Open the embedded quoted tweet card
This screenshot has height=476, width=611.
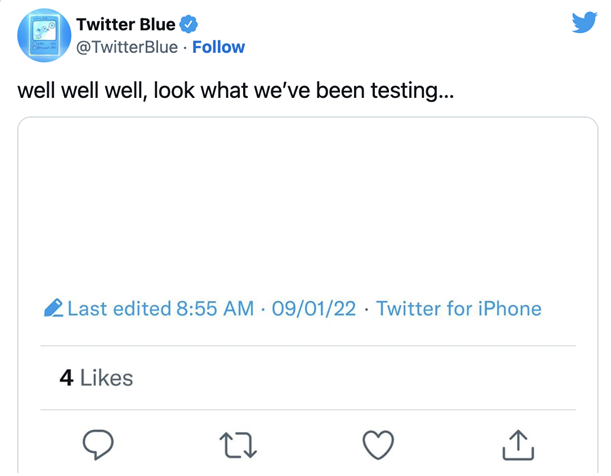point(306,200)
